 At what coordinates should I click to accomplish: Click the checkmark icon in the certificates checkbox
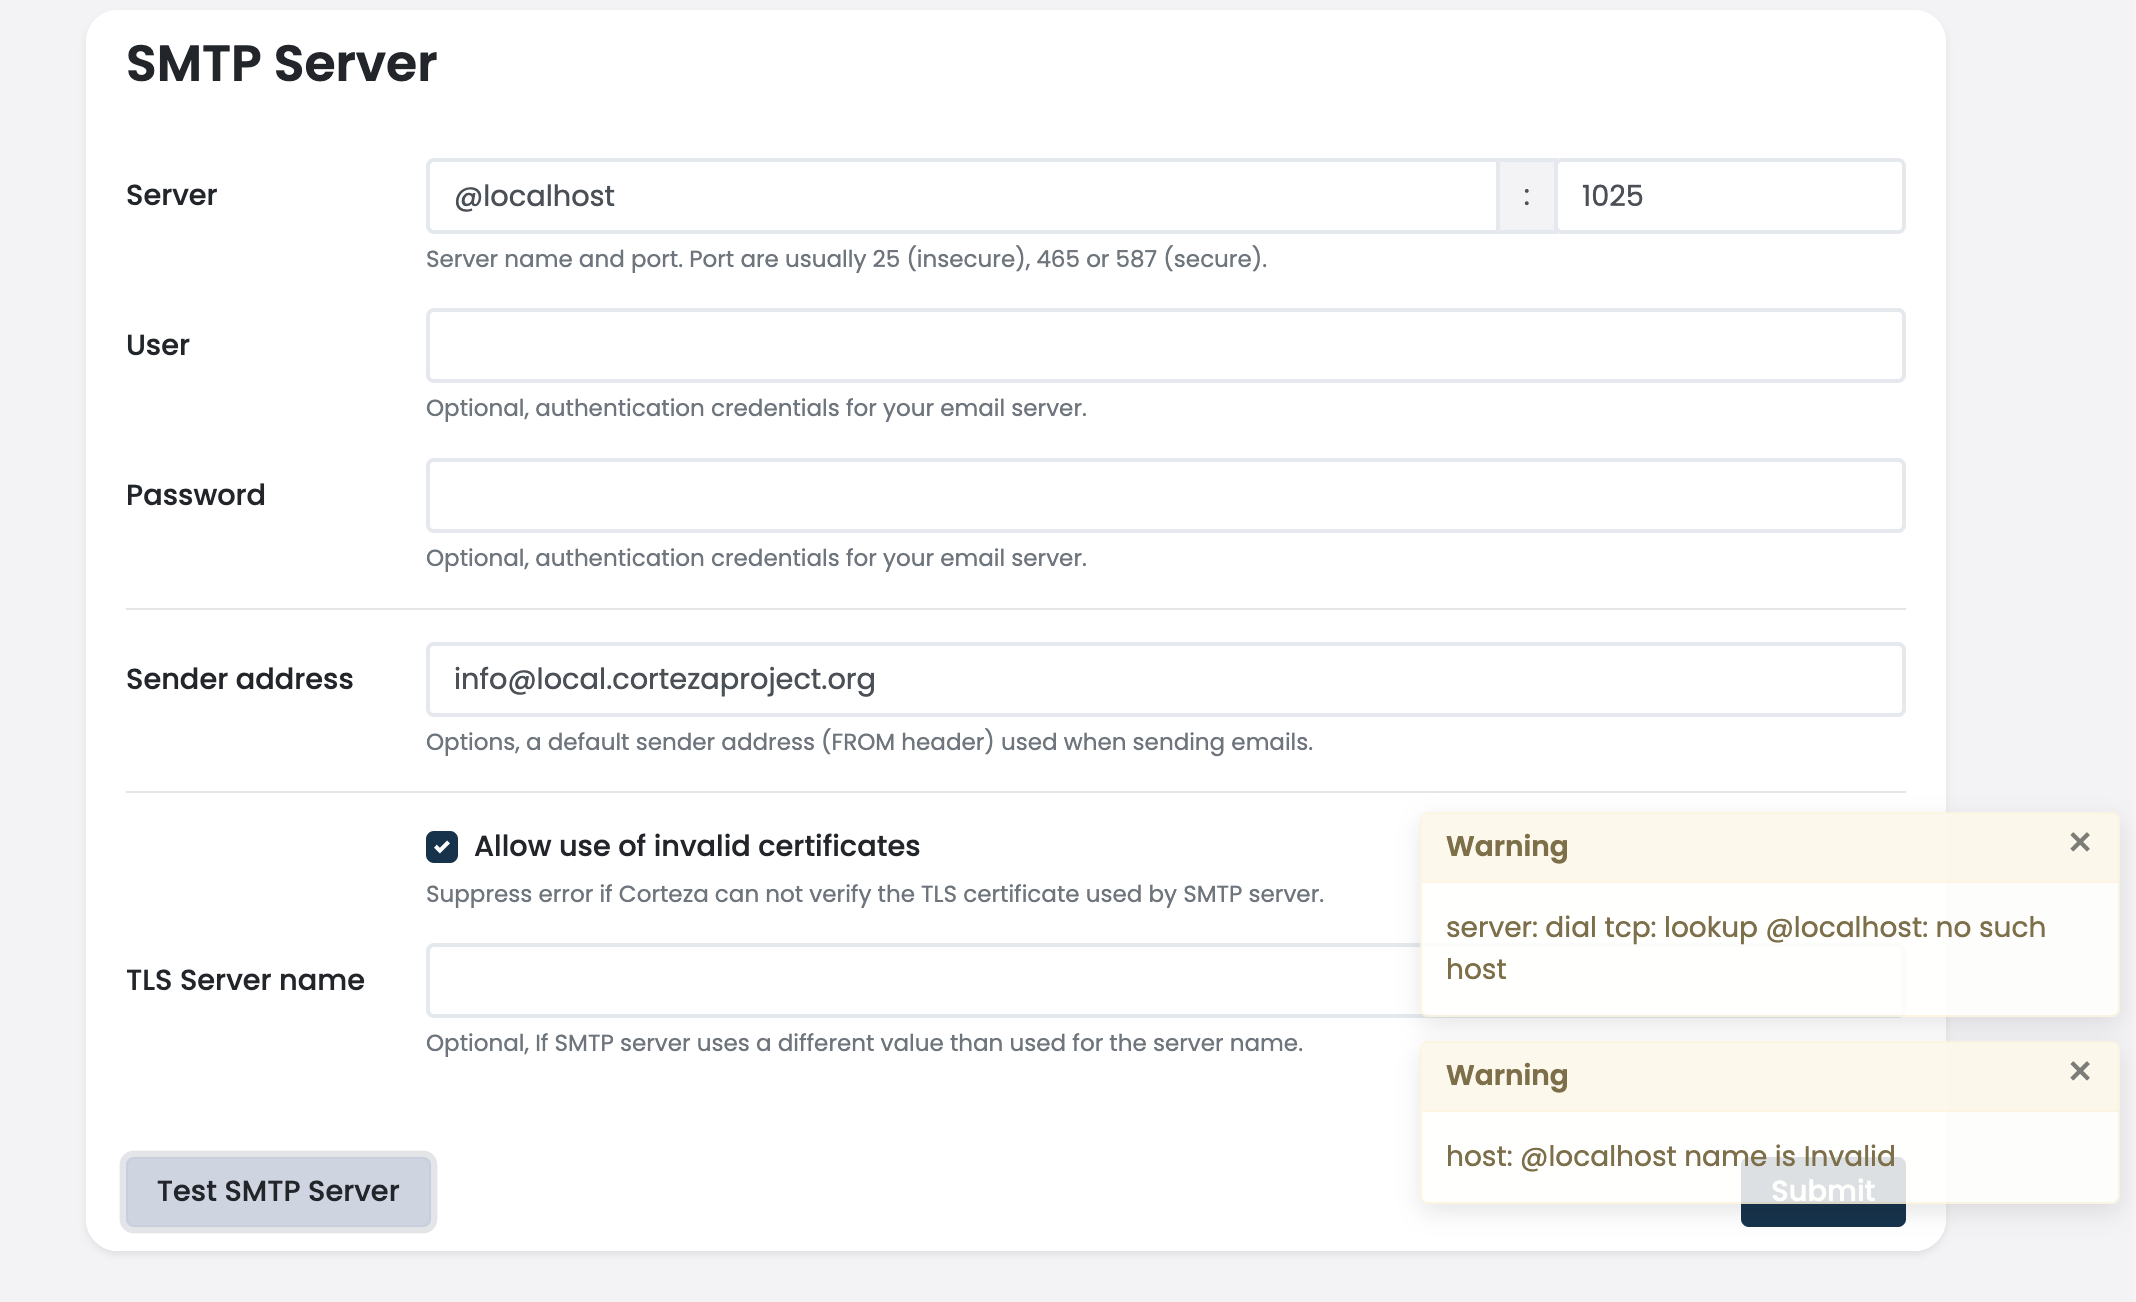(x=440, y=846)
